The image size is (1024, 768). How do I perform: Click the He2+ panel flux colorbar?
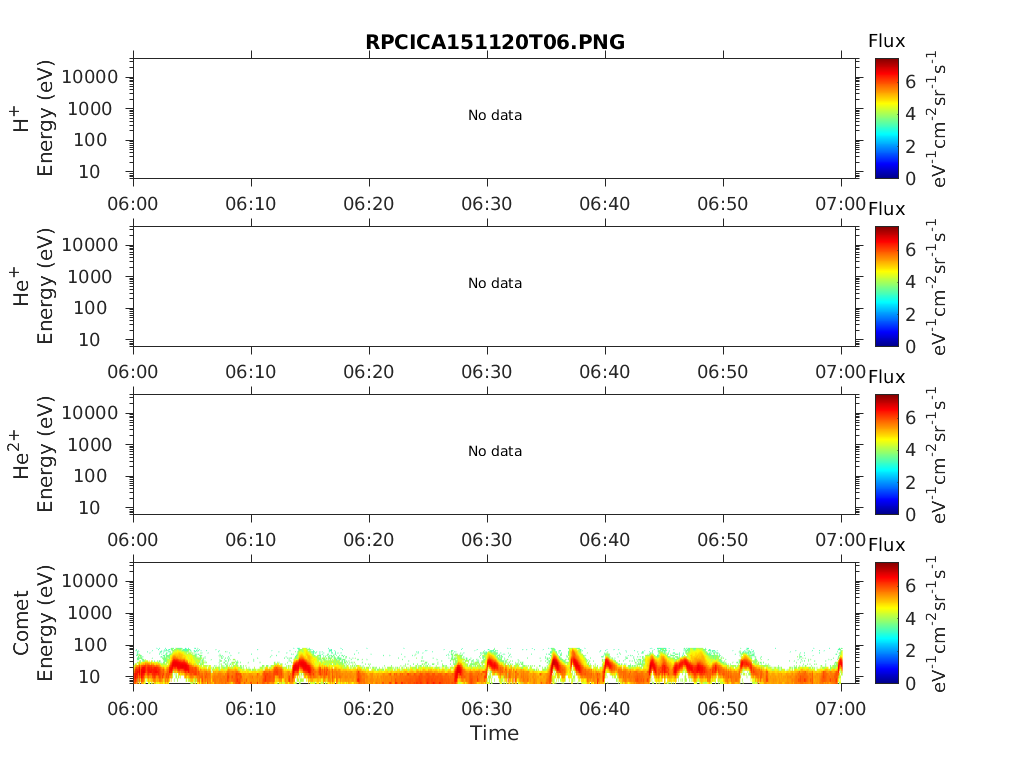pos(887,454)
